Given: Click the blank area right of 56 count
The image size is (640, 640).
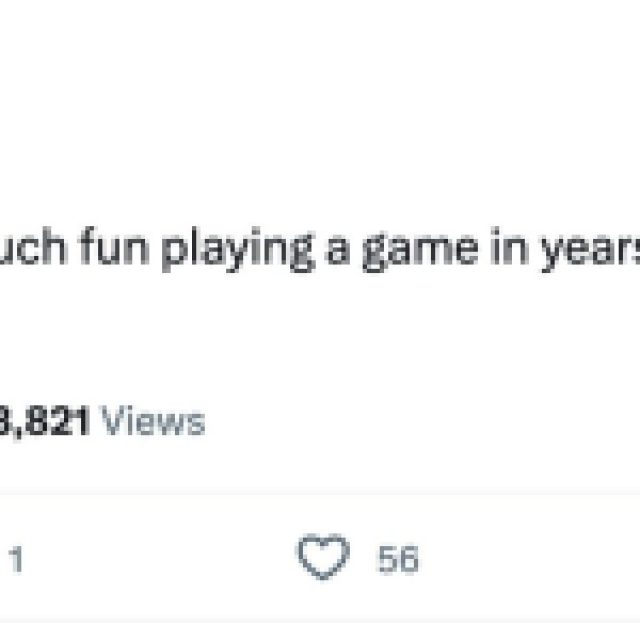Looking at the screenshot, I should pos(530,560).
